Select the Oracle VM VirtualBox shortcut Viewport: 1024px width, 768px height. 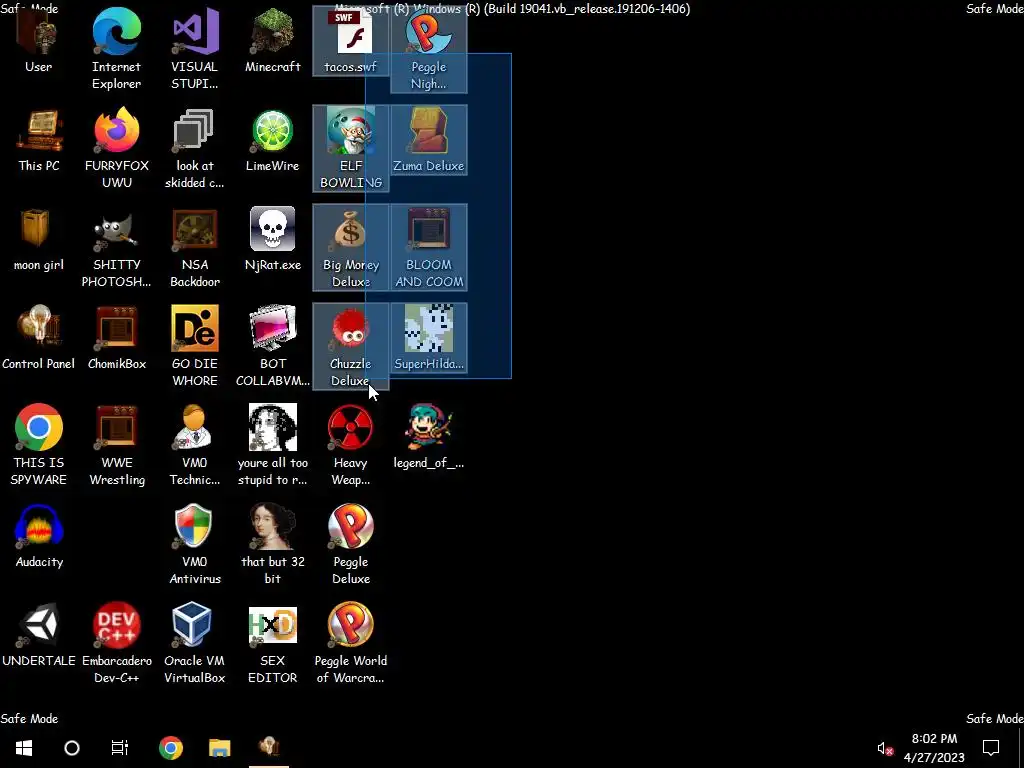point(195,643)
